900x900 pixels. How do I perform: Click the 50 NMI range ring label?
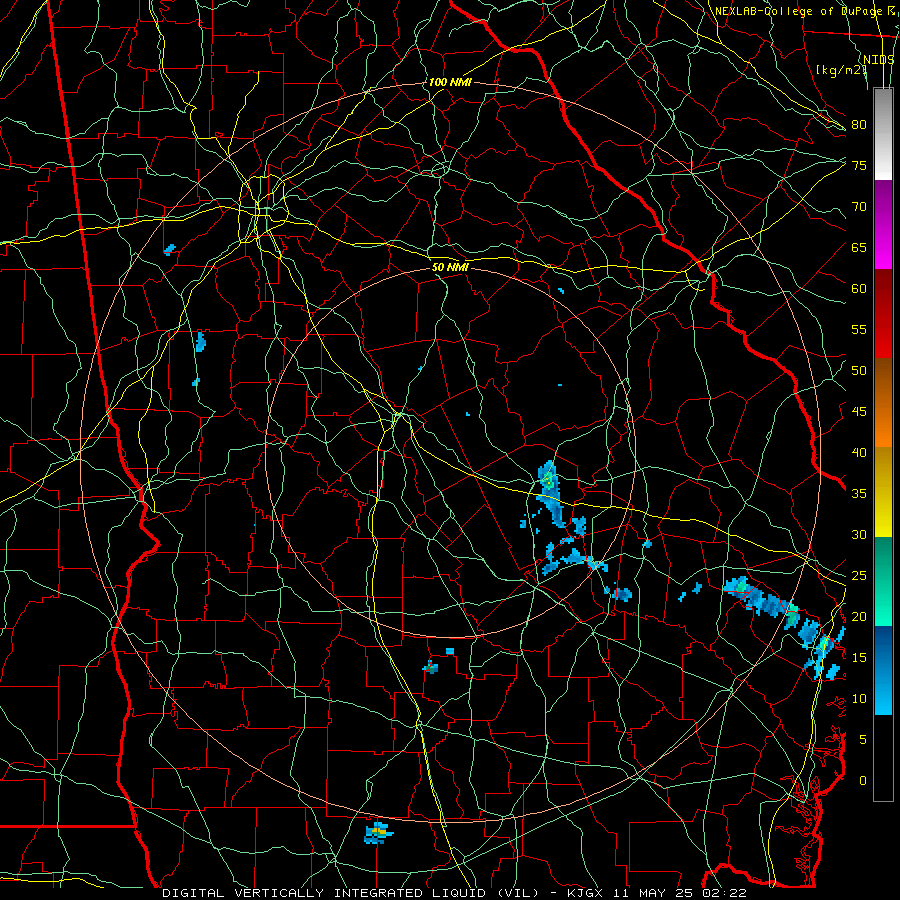coord(451,267)
